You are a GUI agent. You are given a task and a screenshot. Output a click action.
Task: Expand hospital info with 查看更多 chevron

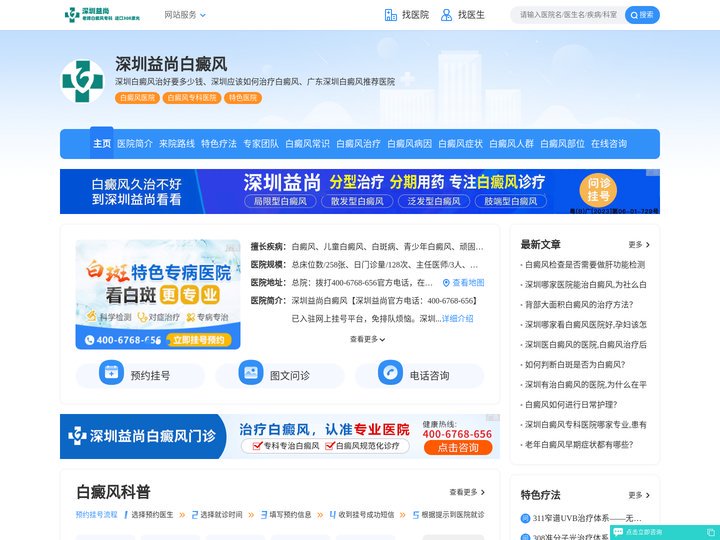(367, 339)
